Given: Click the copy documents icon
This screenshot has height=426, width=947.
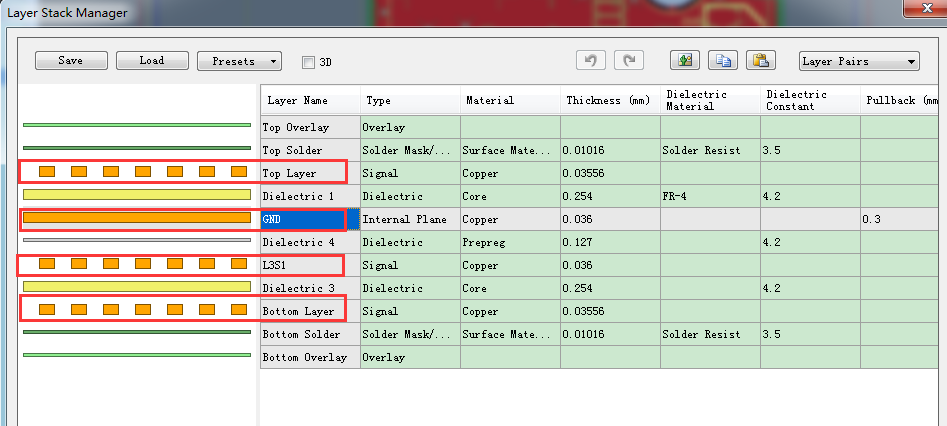Looking at the screenshot, I should coord(723,60).
